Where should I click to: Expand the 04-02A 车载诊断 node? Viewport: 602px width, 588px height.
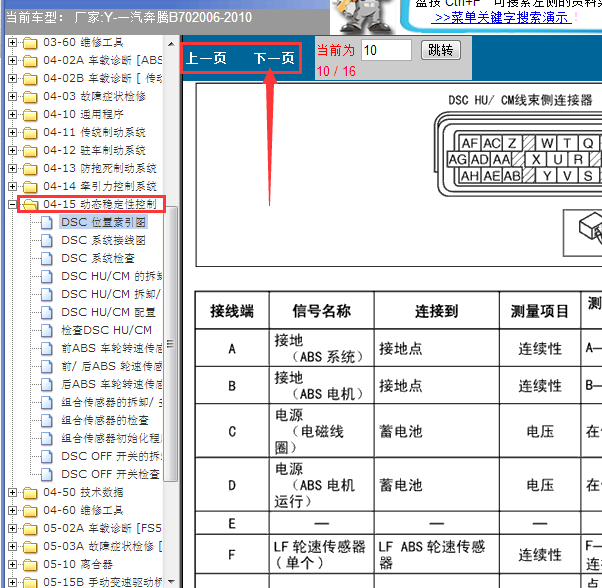pos(12,60)
